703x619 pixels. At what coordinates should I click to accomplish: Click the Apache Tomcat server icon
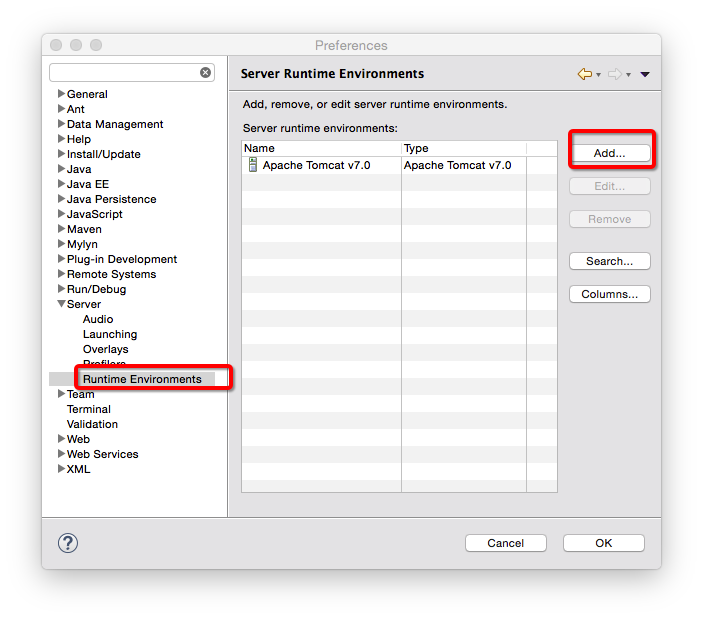click(x=253, y=165)
